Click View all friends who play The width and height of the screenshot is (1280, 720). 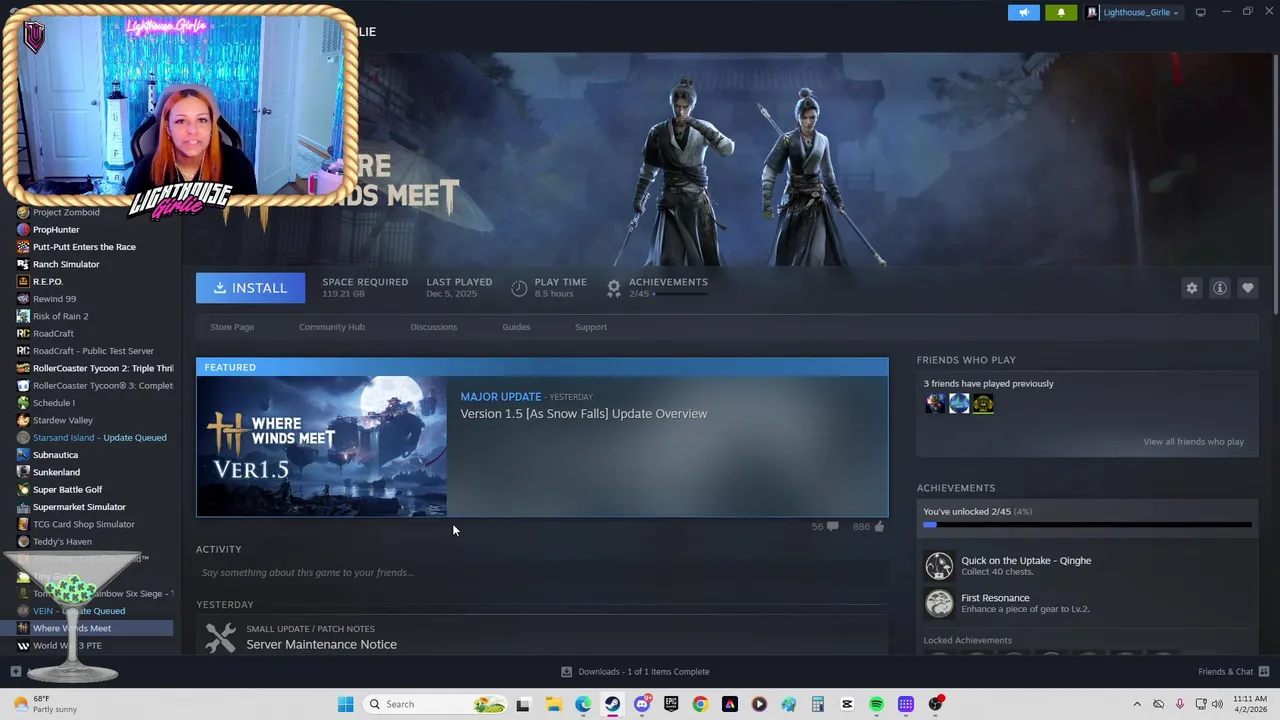pos(1193,442)
